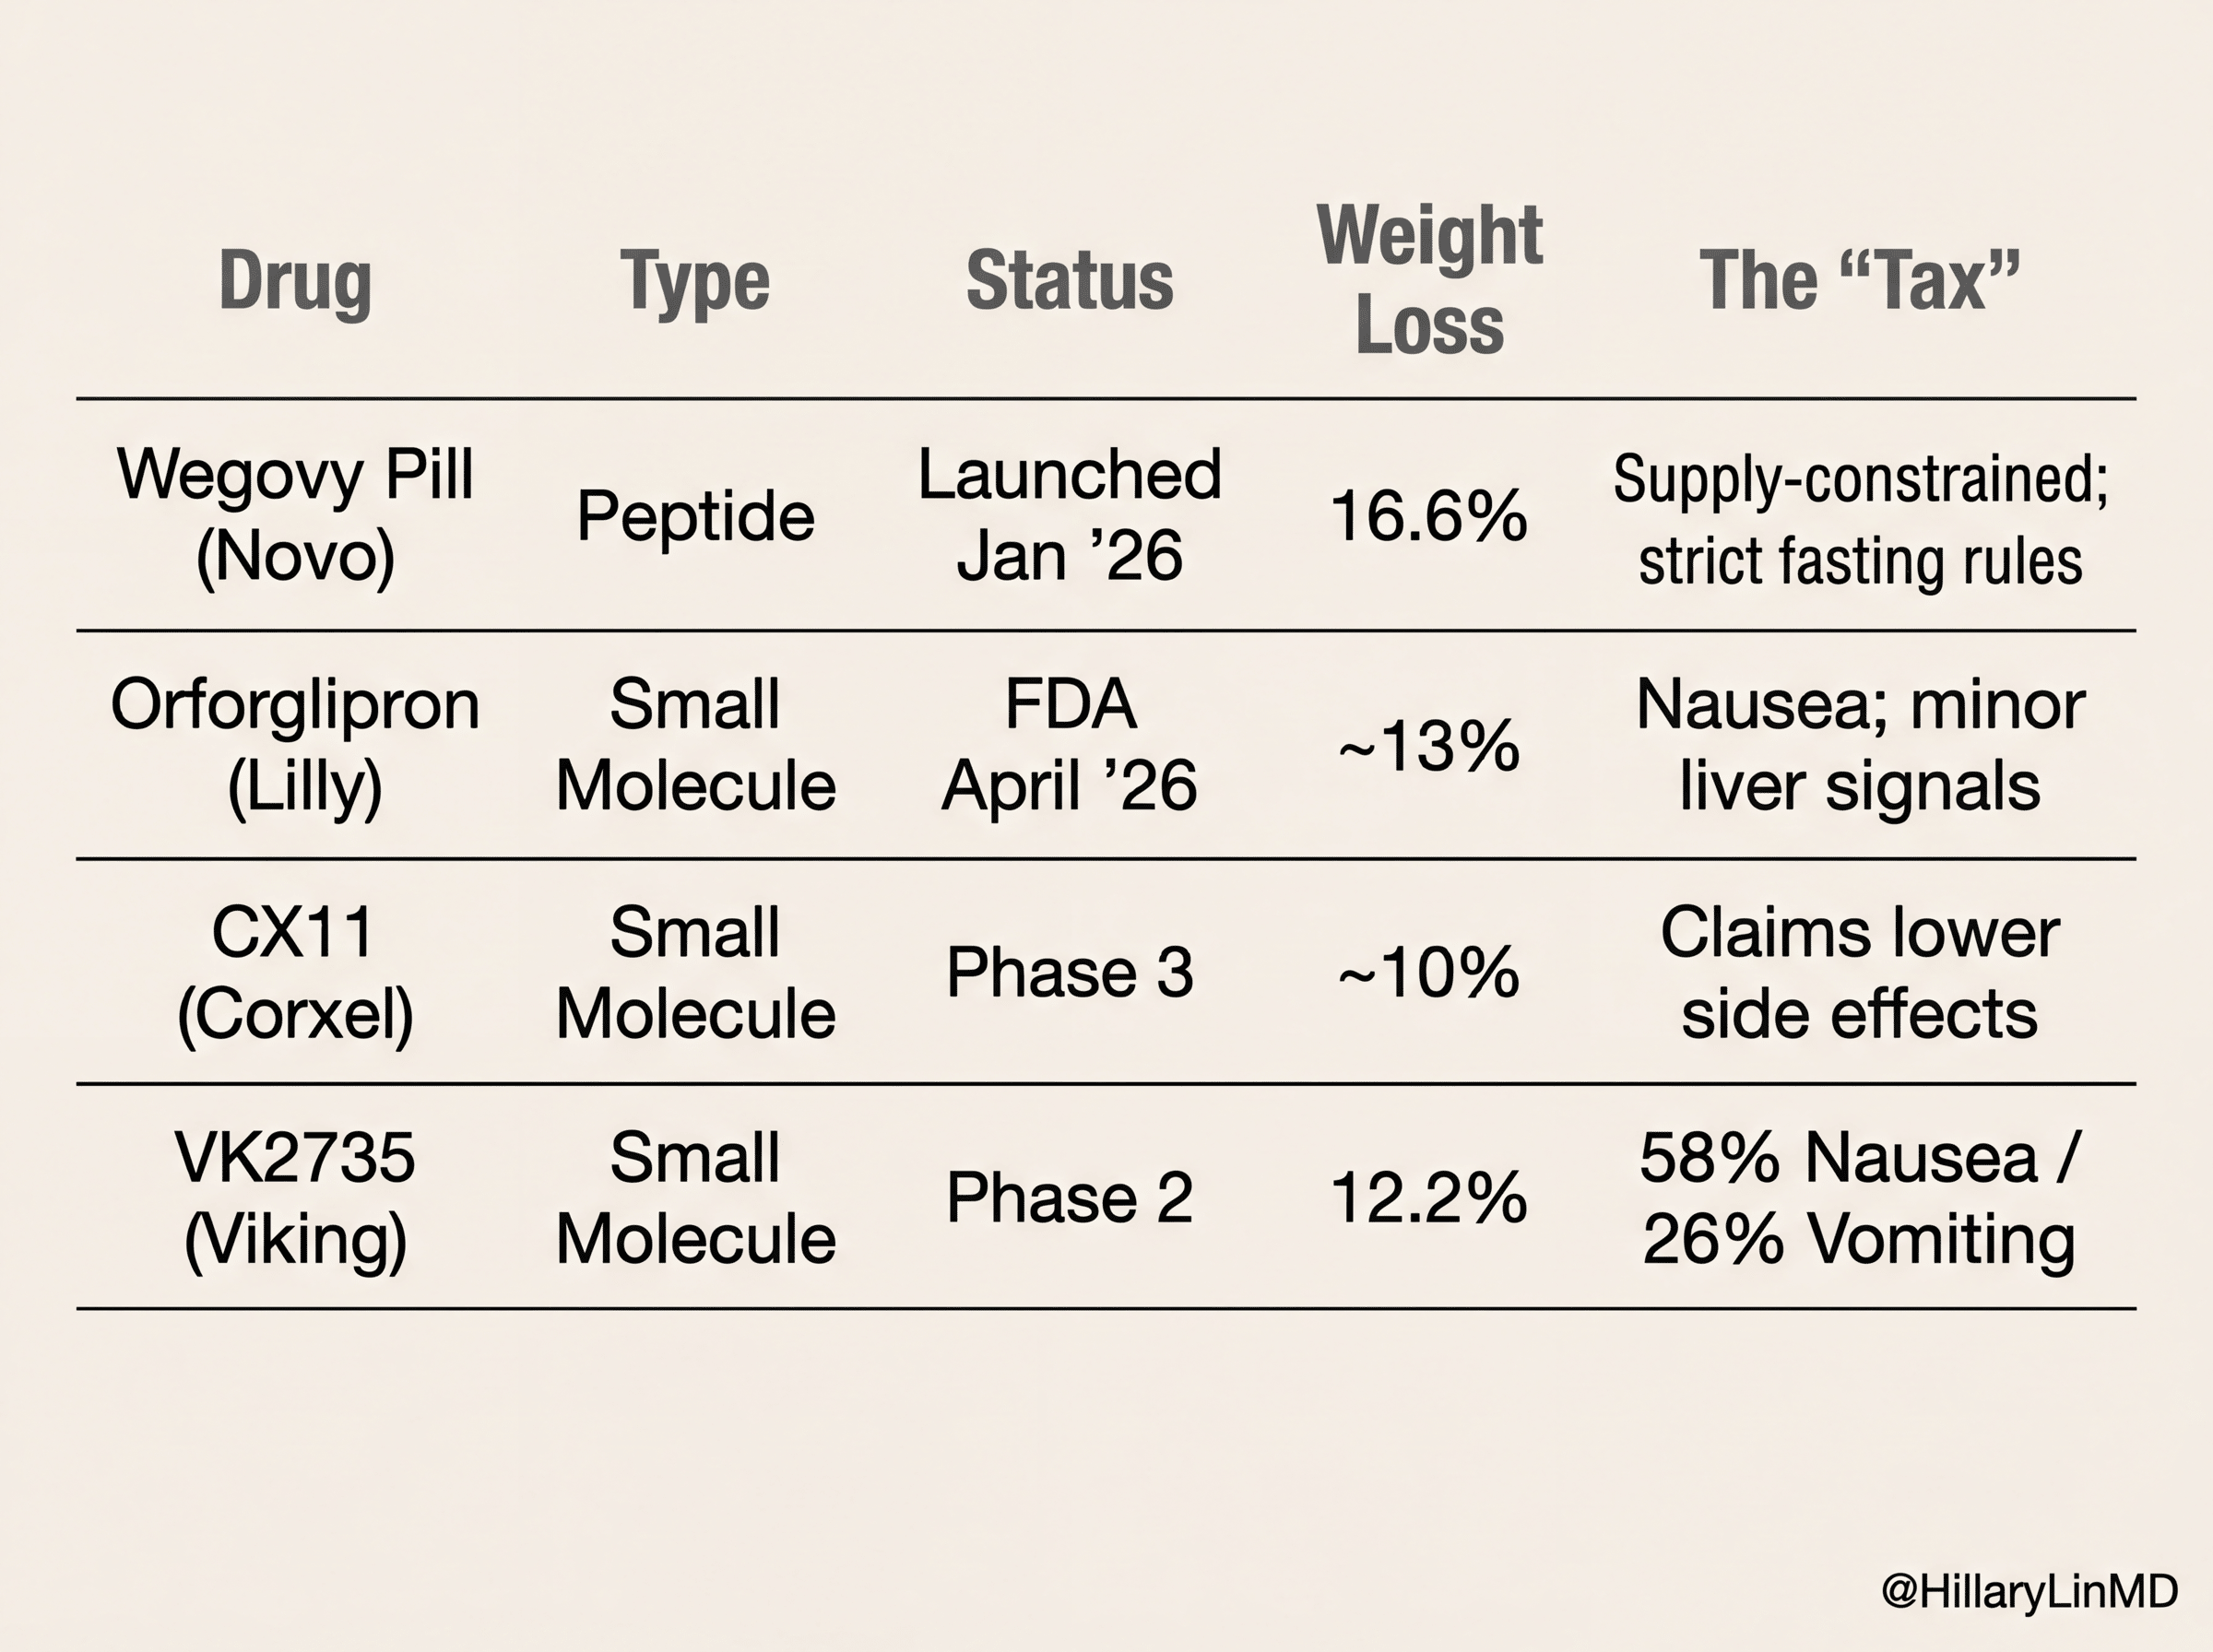Click the Type column header
This screenshot has width=2213, height=1652.
coord(695,281)
